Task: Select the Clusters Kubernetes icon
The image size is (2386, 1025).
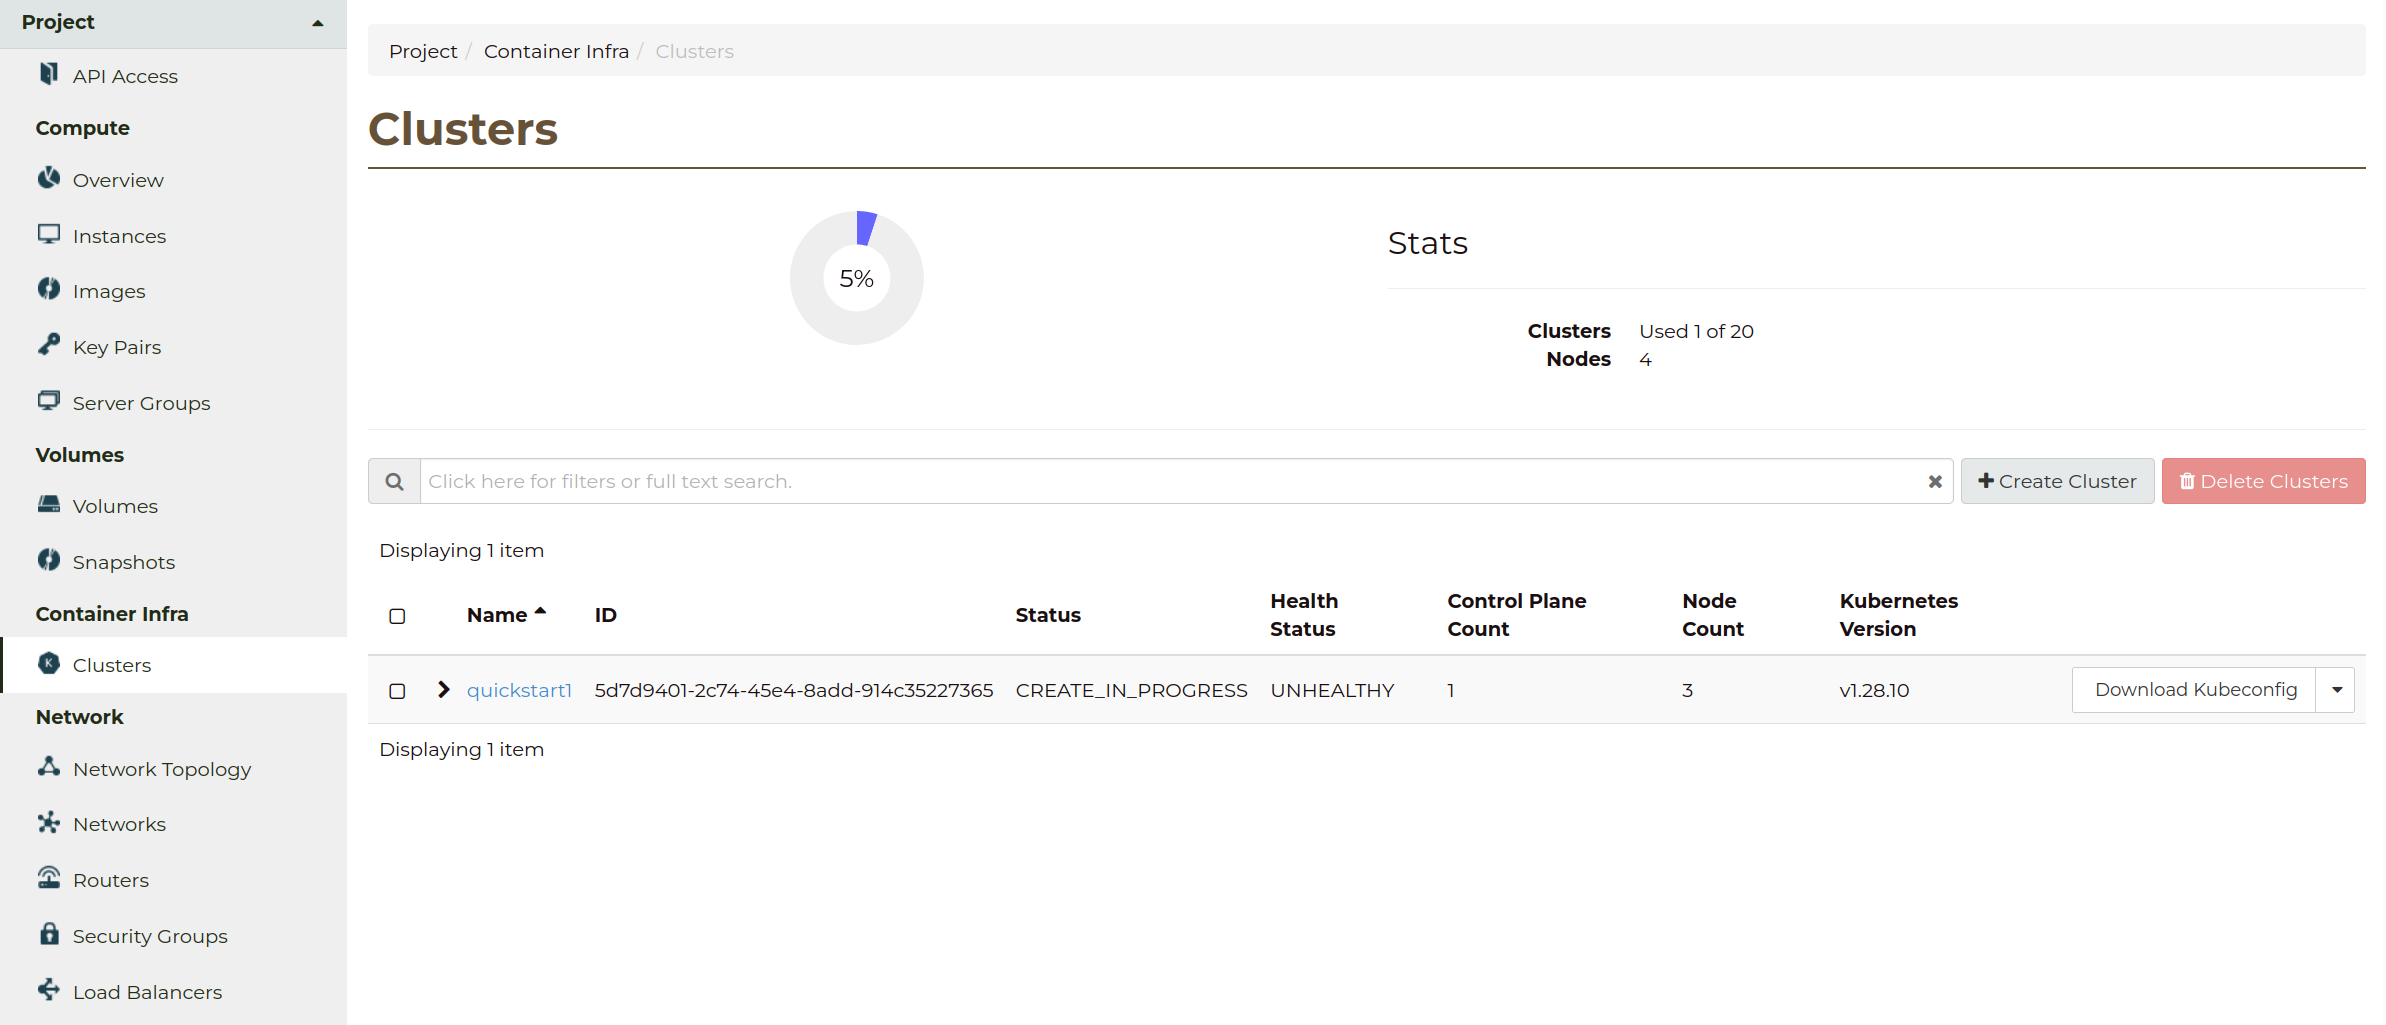Action: click(48, 664)
